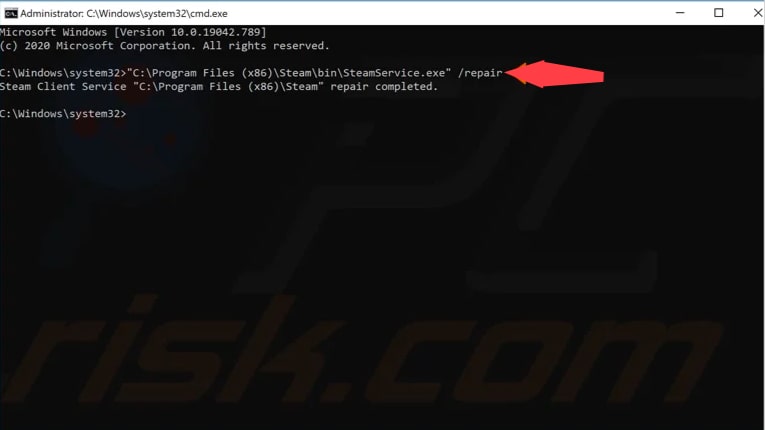Place cursor at the empty C:\Windows\system32> prompt

pyautogui.click(x=63, y=114)
